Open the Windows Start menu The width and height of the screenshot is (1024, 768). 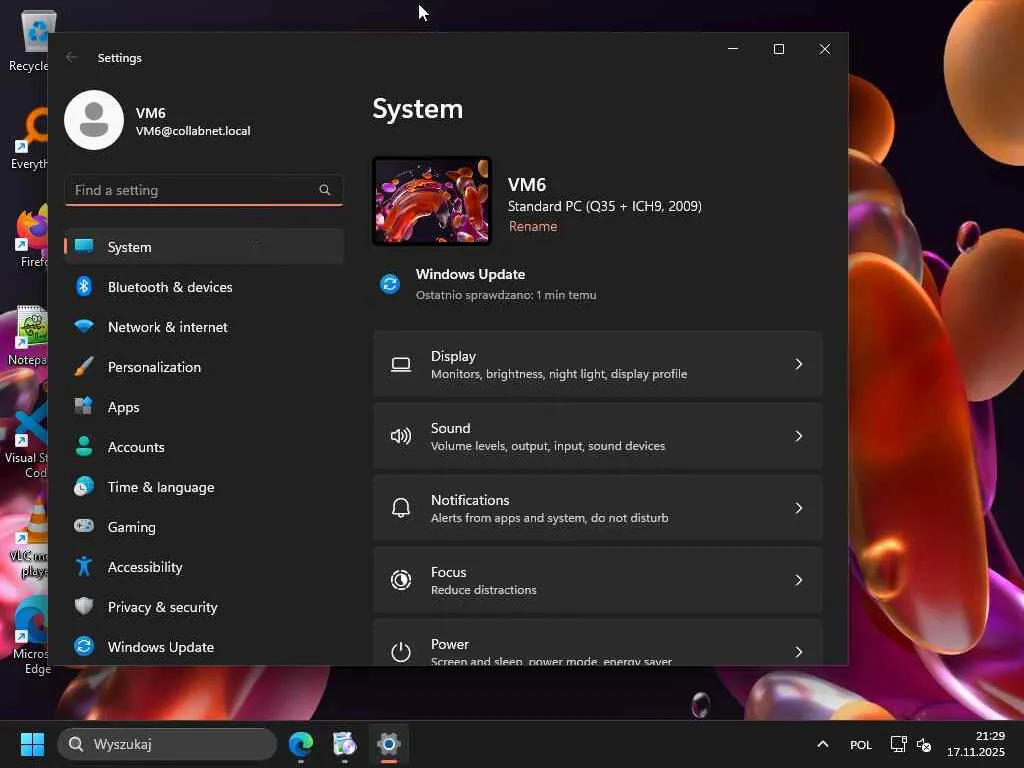(x=32, y=744)
